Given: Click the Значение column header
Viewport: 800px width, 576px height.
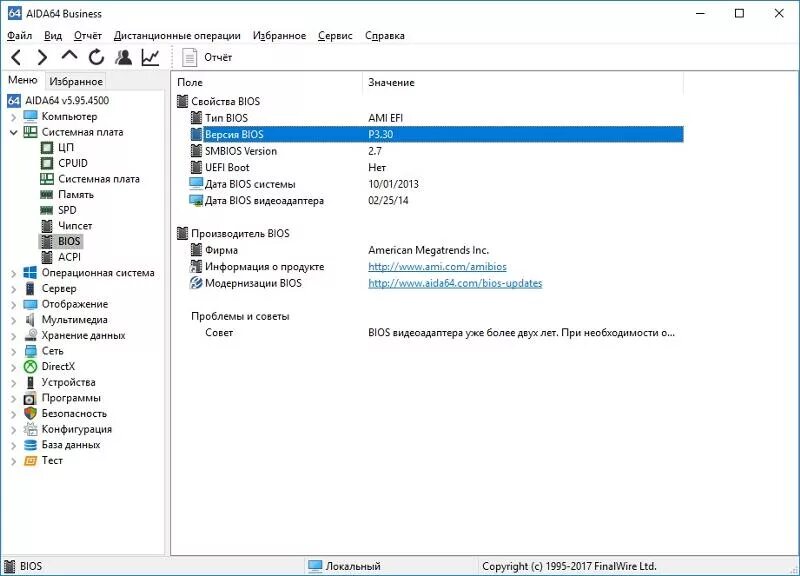Looking at the screenshot, I should point(523,83).
